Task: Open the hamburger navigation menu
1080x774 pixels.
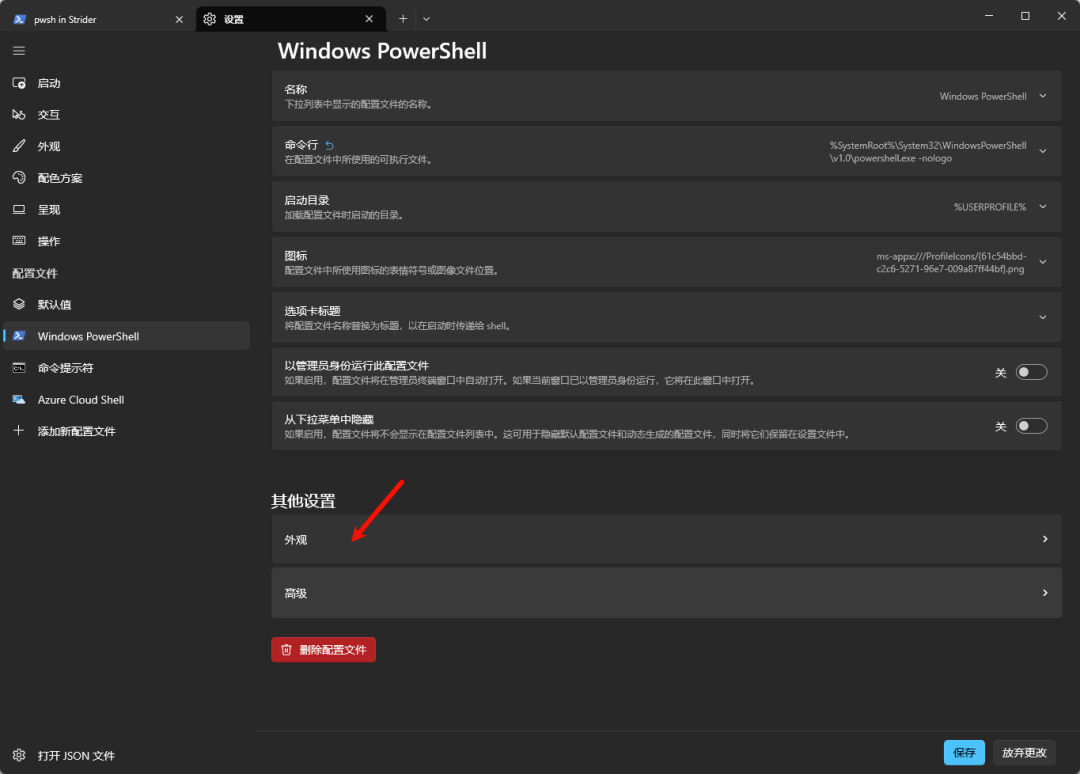Action: coord(19,50)
